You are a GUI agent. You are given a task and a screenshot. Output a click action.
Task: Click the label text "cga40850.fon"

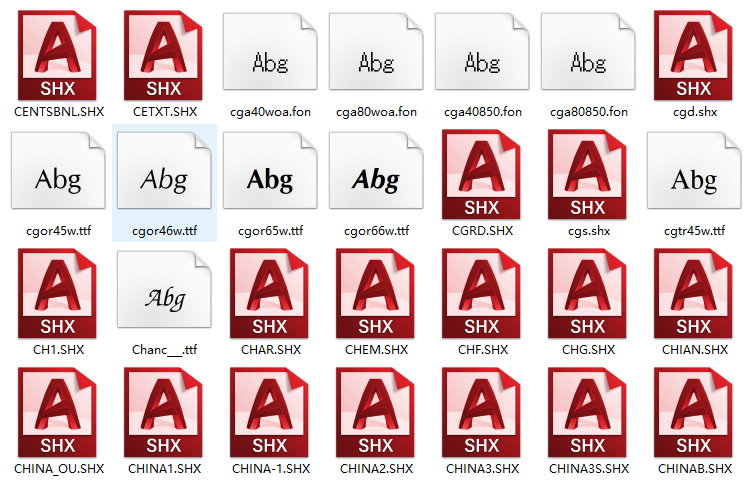coord(483,112)
